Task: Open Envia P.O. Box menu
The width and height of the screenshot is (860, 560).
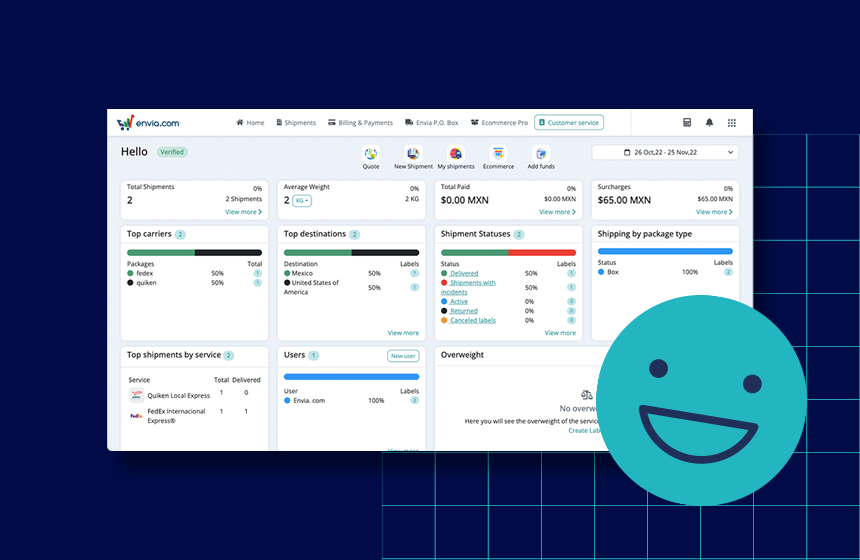Action: 432,123
